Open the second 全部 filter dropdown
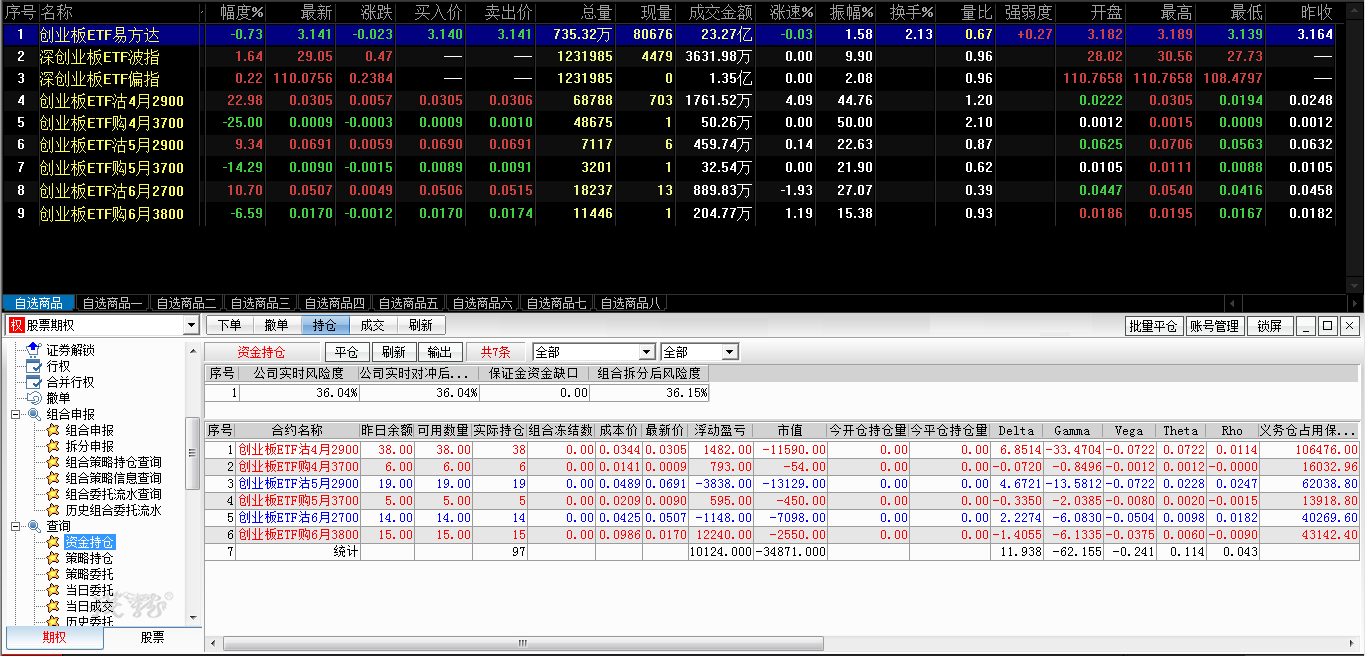 coord(730,352)
